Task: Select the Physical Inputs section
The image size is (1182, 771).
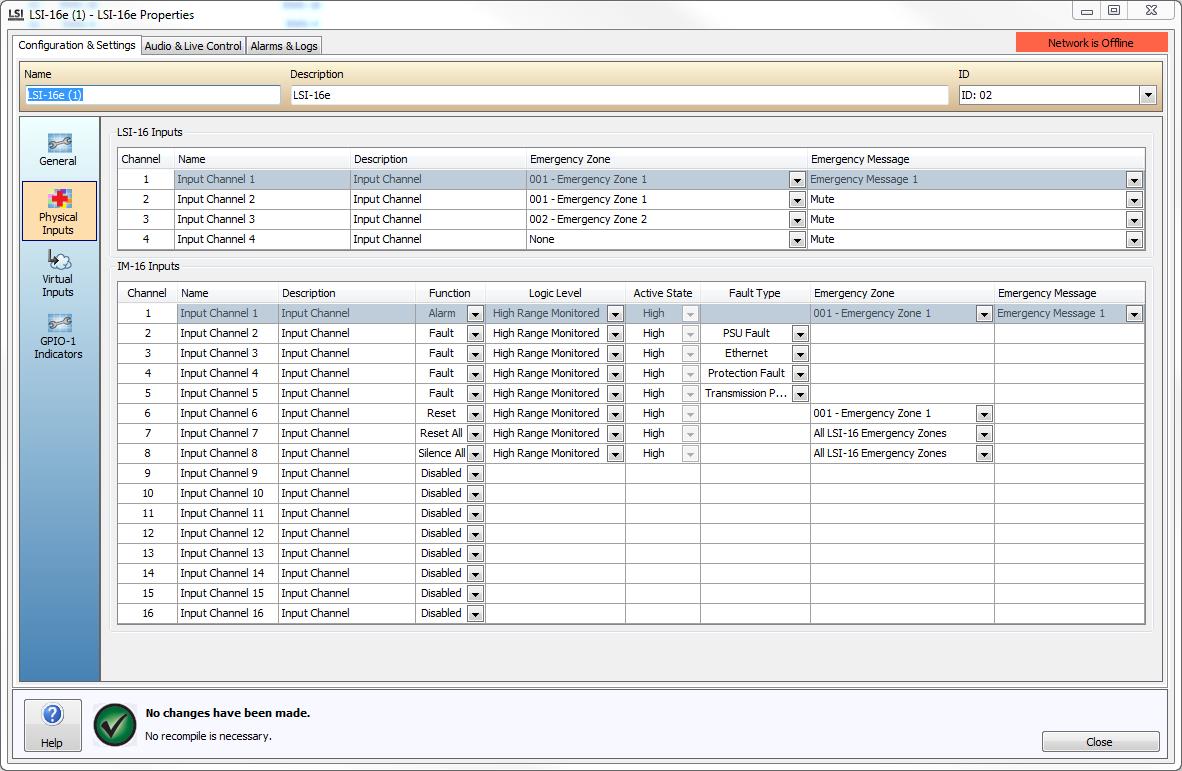Action: [59, 211]
